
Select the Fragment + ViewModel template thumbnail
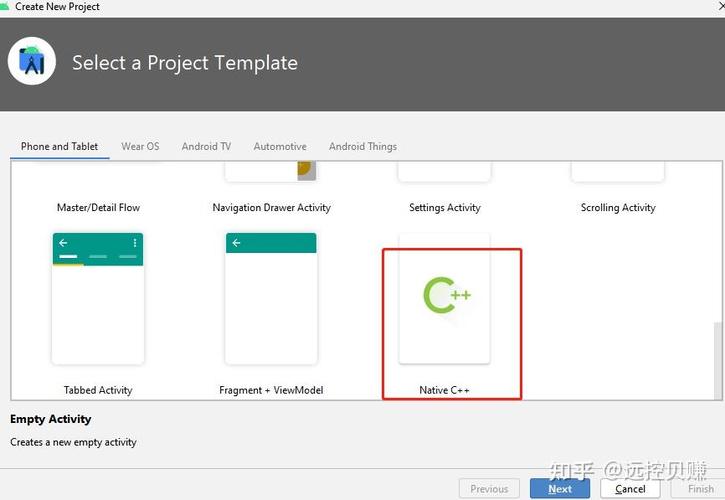pos(271,298)
